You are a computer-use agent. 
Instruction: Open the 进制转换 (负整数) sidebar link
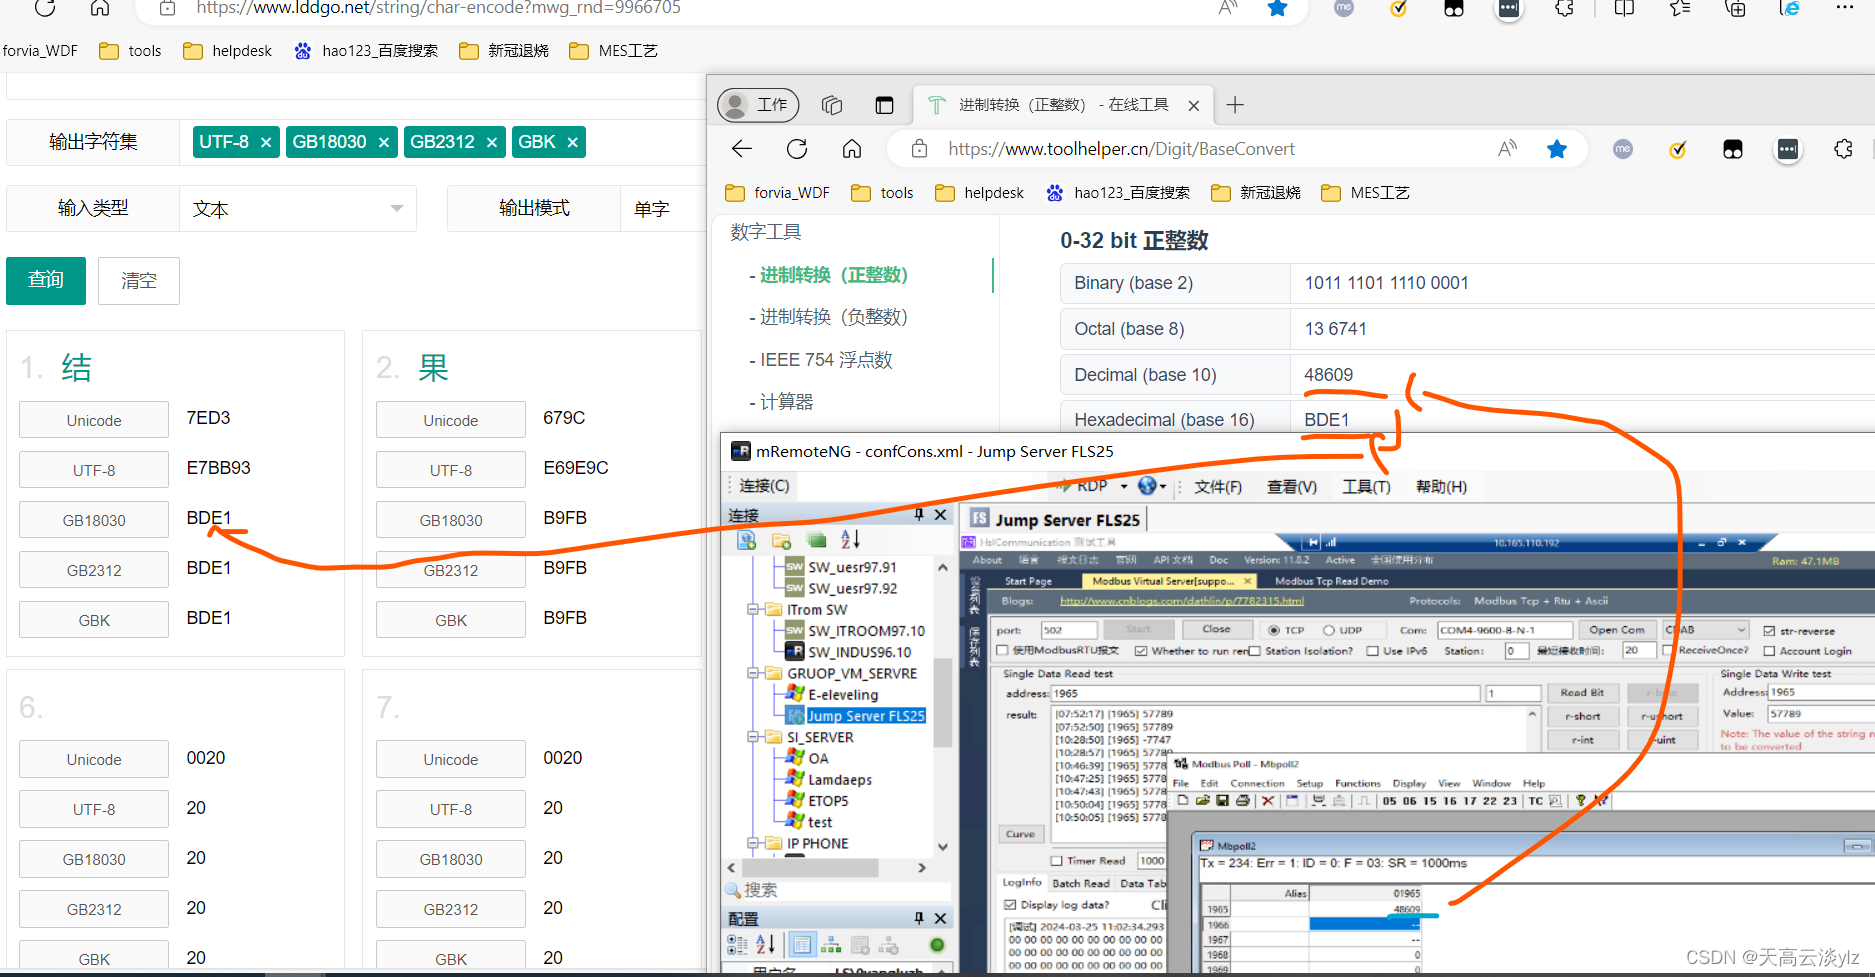833,317
